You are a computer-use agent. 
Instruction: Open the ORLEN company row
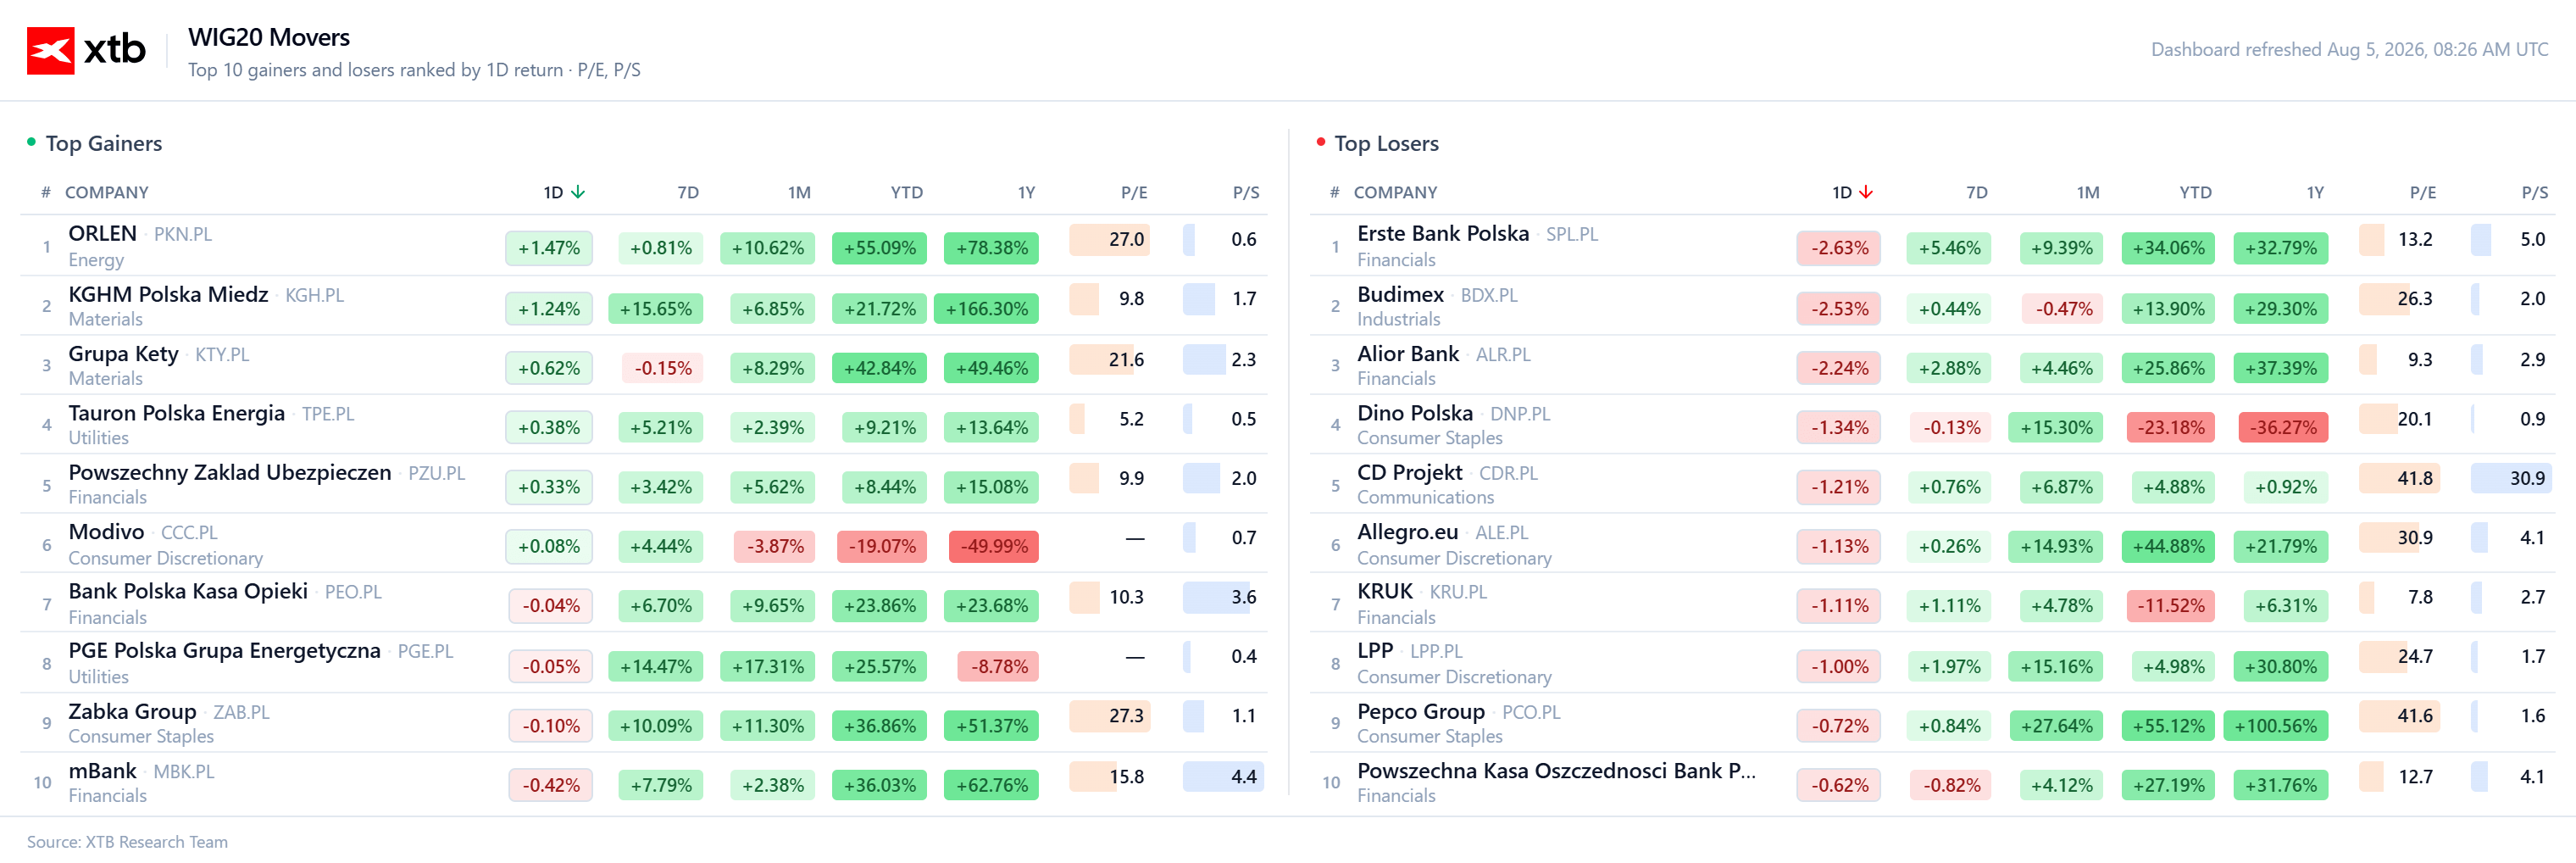click(x=644, y=245)
